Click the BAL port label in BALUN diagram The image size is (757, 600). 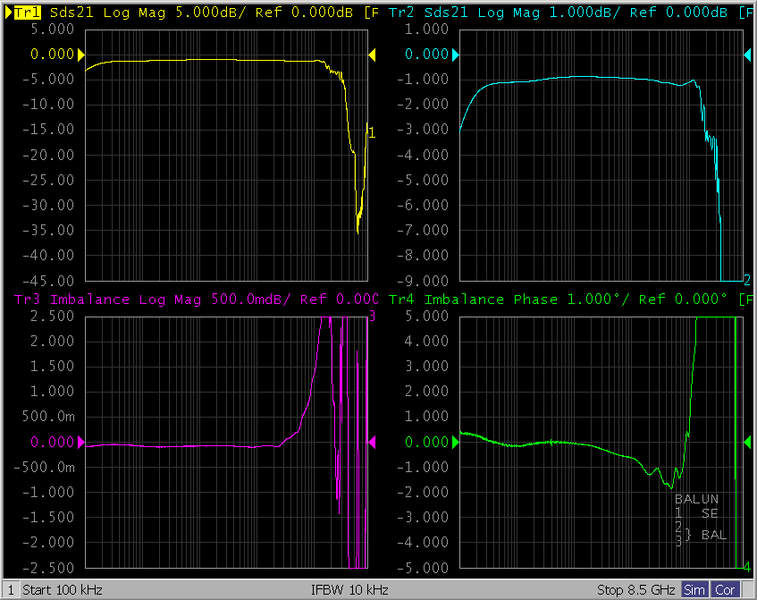point(714,535)
